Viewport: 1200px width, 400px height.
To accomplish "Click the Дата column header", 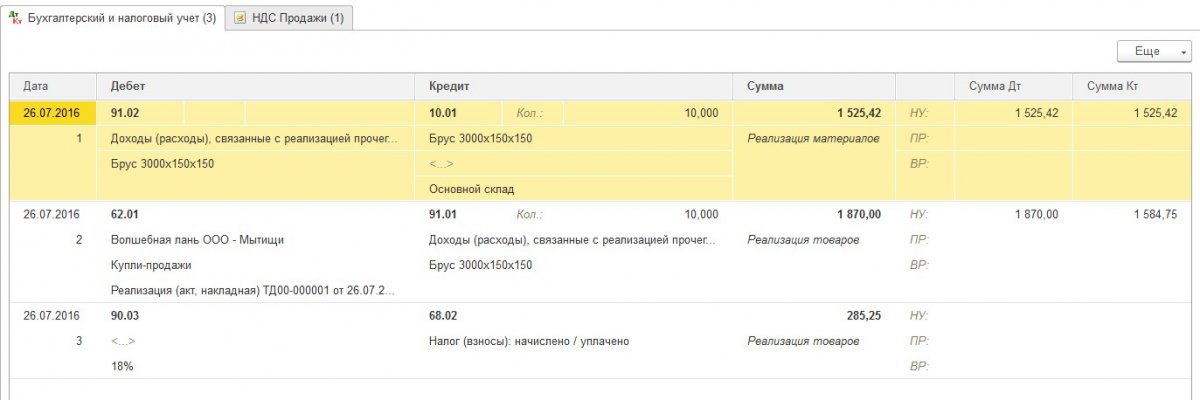I will click(x=53, y=87).
